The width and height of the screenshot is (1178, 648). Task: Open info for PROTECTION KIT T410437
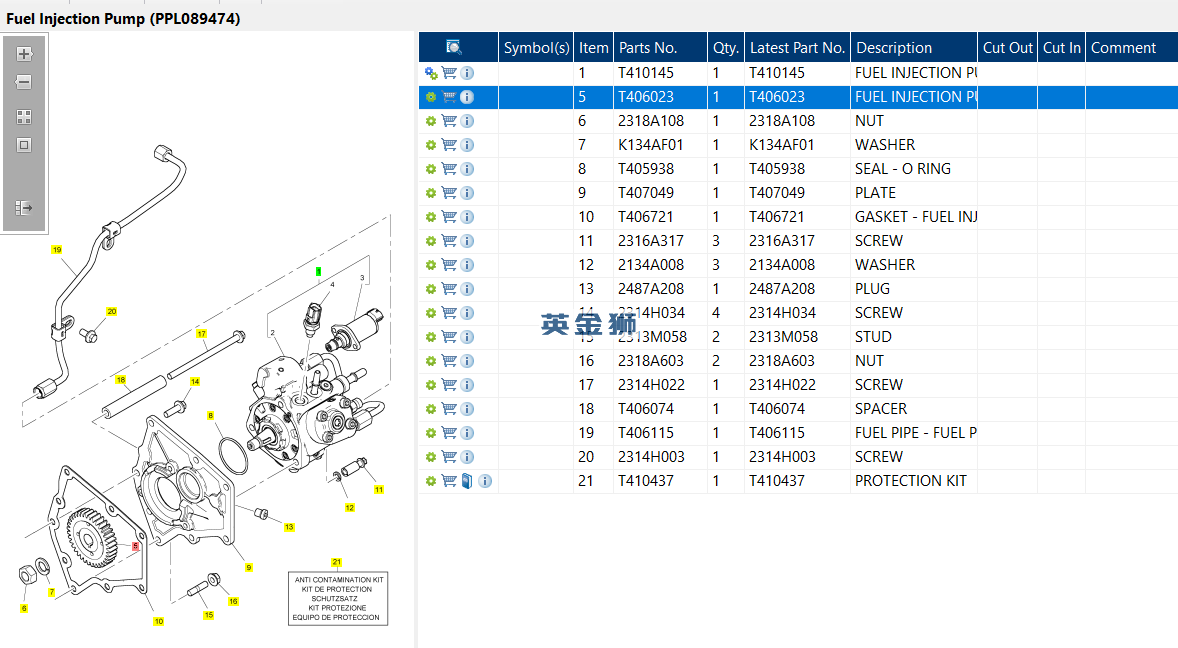[485, 481]
